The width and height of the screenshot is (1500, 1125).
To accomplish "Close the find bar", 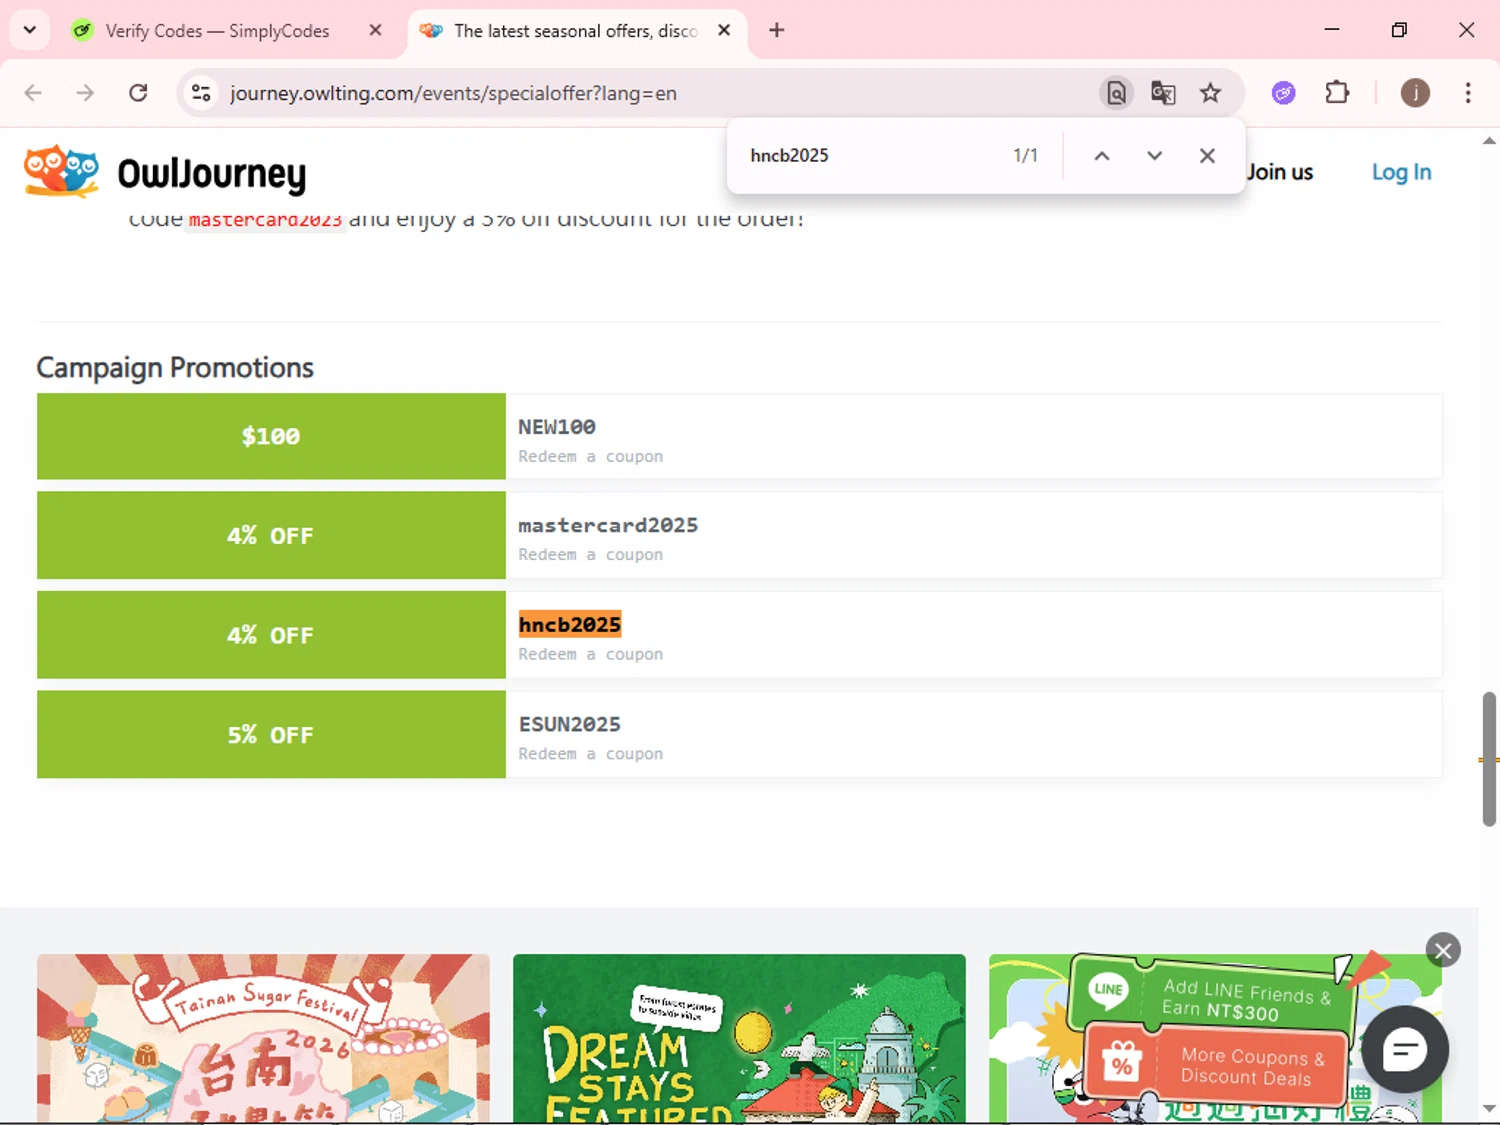I will click(1207, 155).
